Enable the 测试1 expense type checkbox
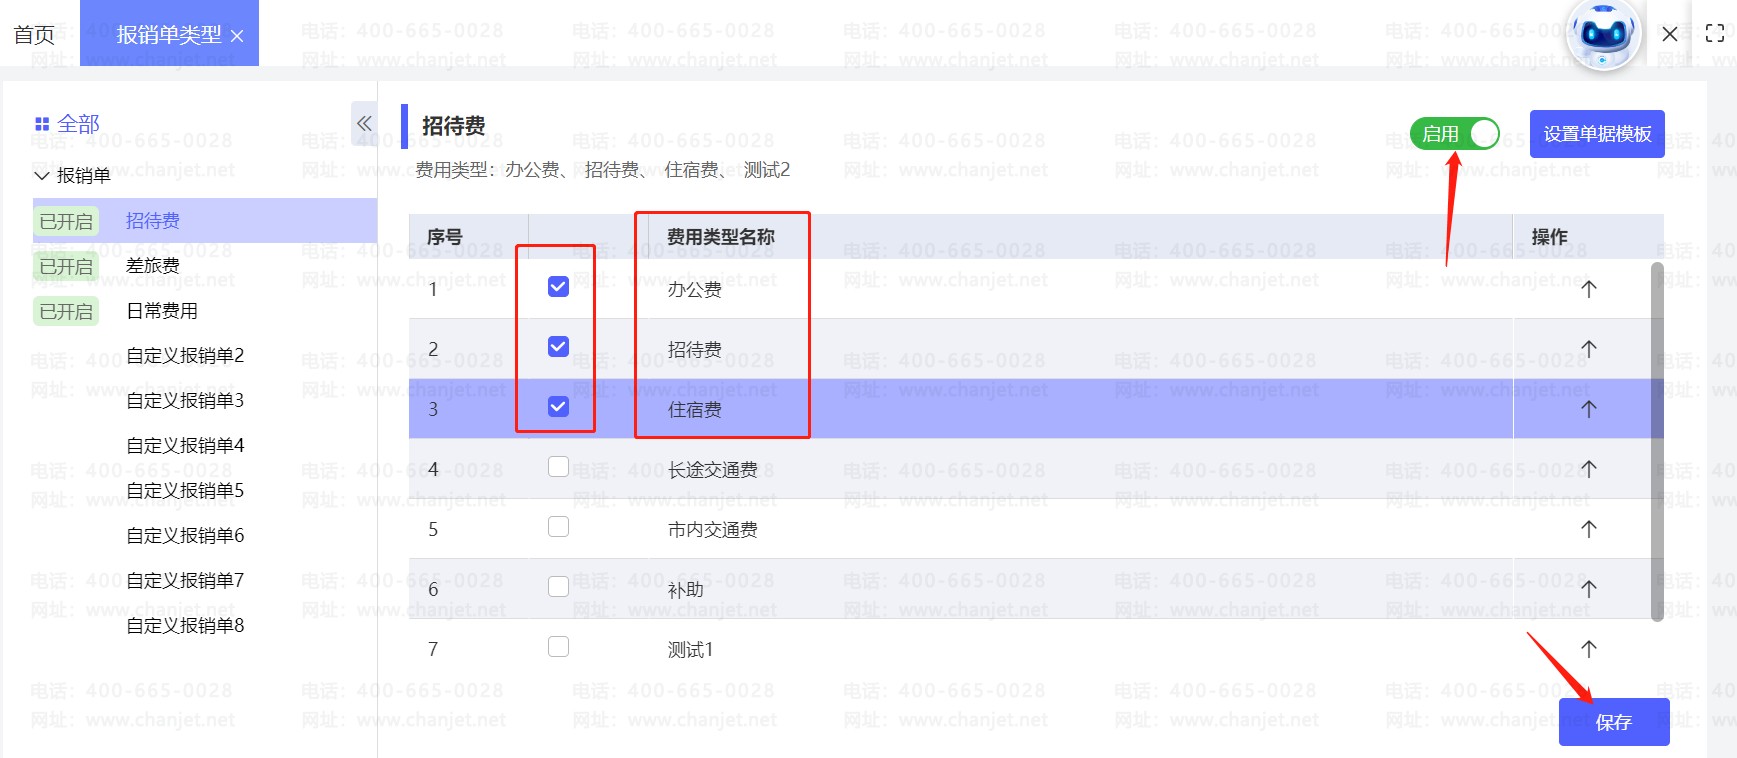The image size is (1737, 758). tap(558, 647)
